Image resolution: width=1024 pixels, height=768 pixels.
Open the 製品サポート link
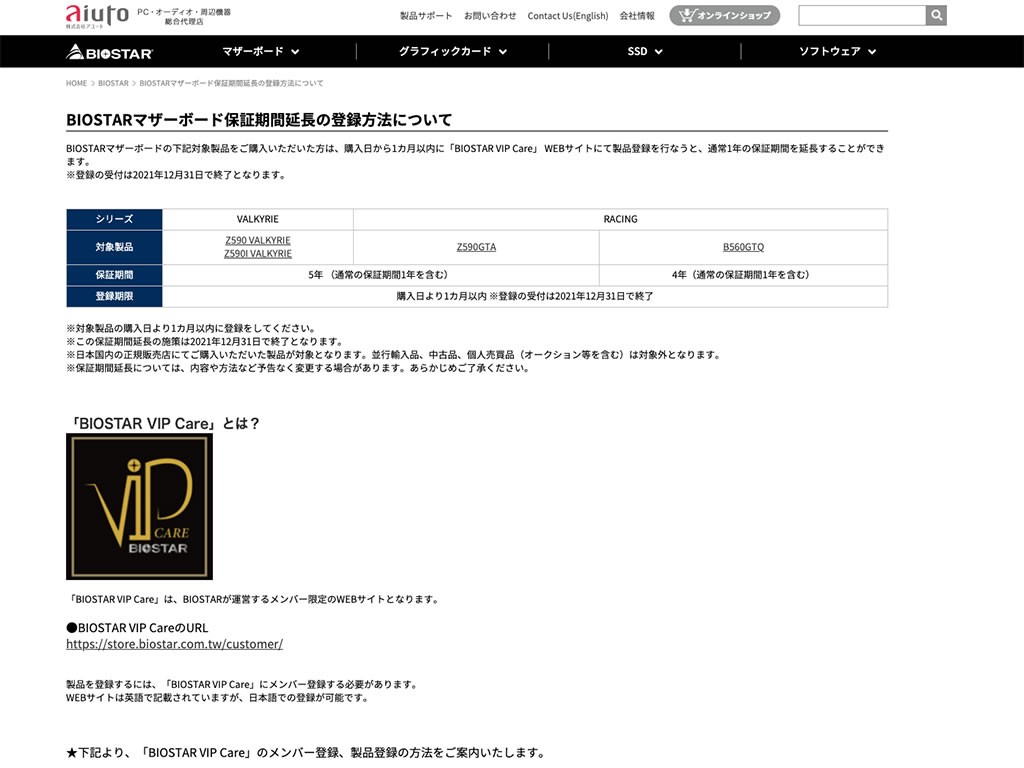[426, 16]
